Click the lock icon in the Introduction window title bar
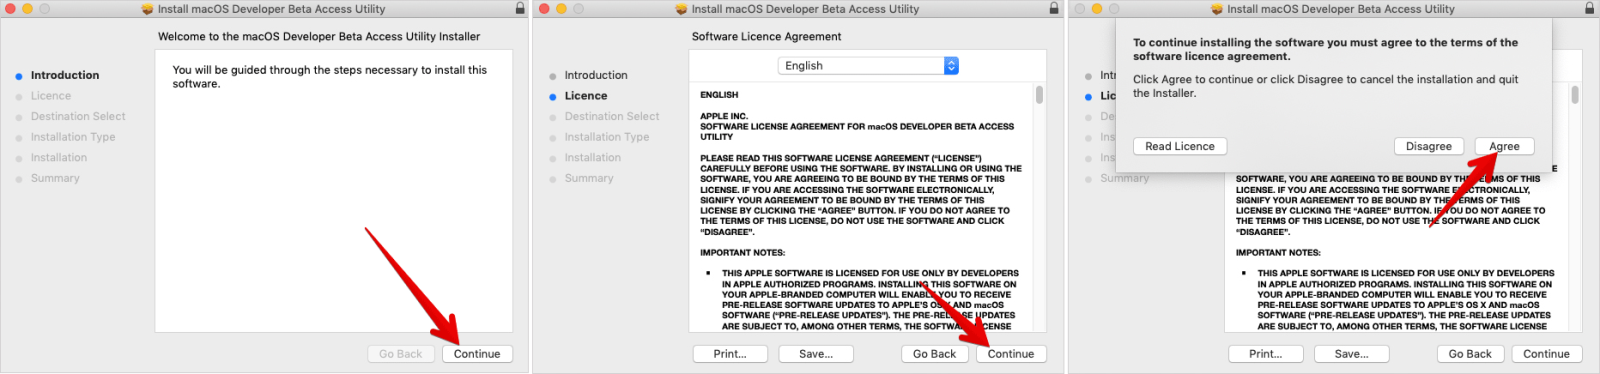 coord(520,8)
